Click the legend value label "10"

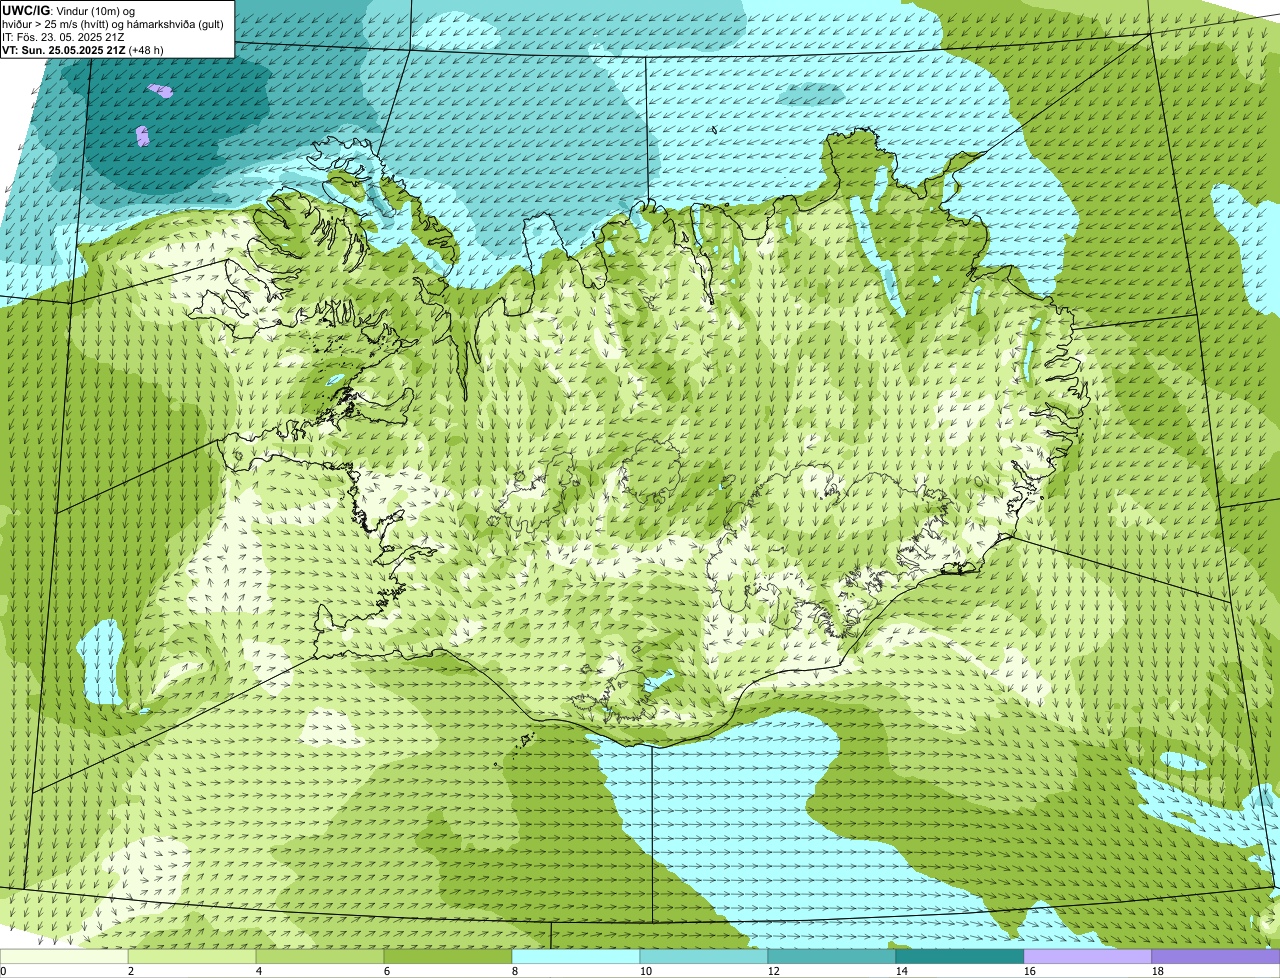point(646,971)
